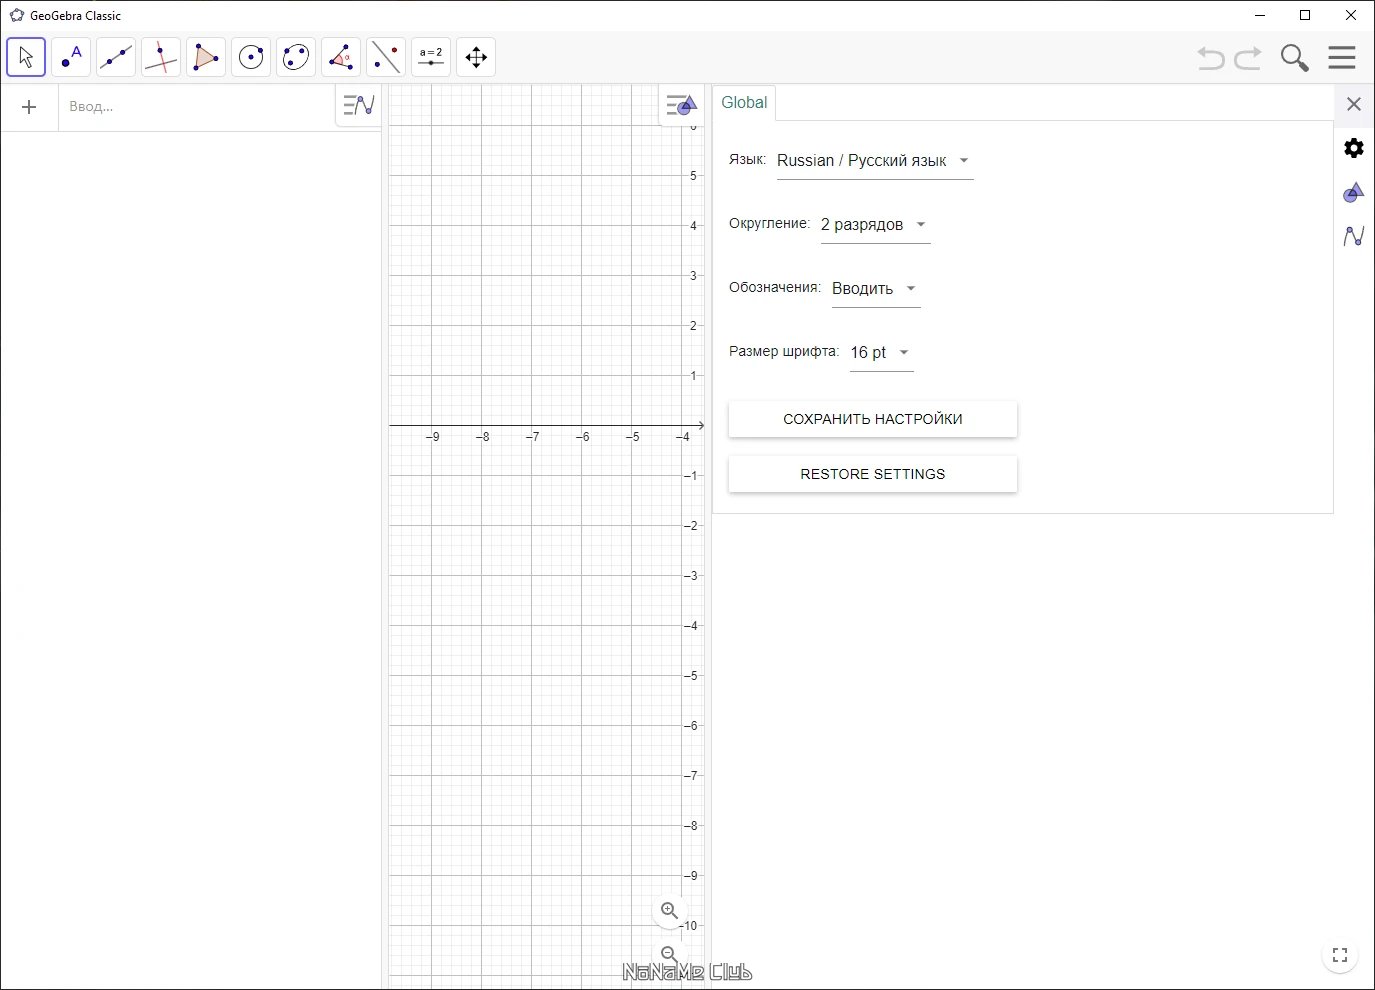1375x990 pixels.
Task: Select the Point tool
Action: point(71,57)
